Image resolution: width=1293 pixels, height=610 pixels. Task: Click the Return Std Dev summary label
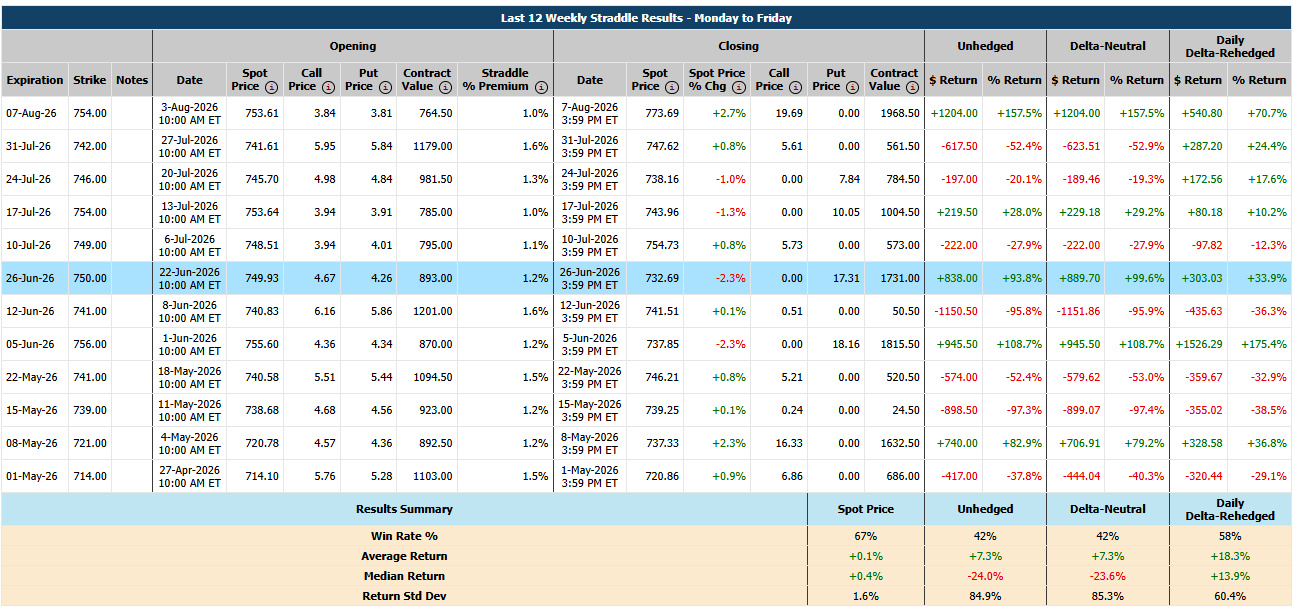[404, 596]
